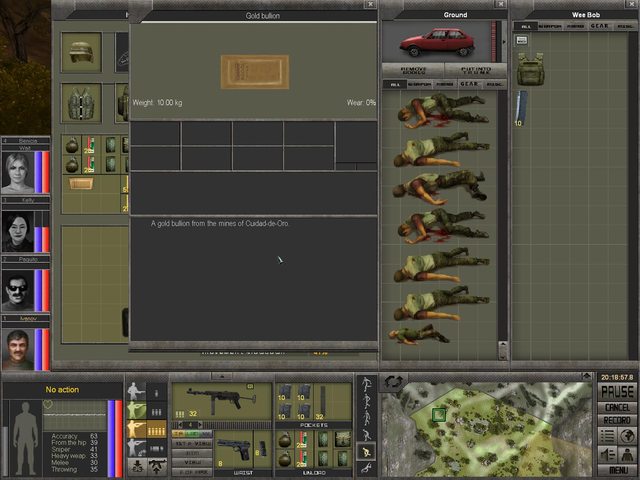The height and width of the screenshot is (480, 640).
Task: Open the list journal icon
Action: pos(607,436)
